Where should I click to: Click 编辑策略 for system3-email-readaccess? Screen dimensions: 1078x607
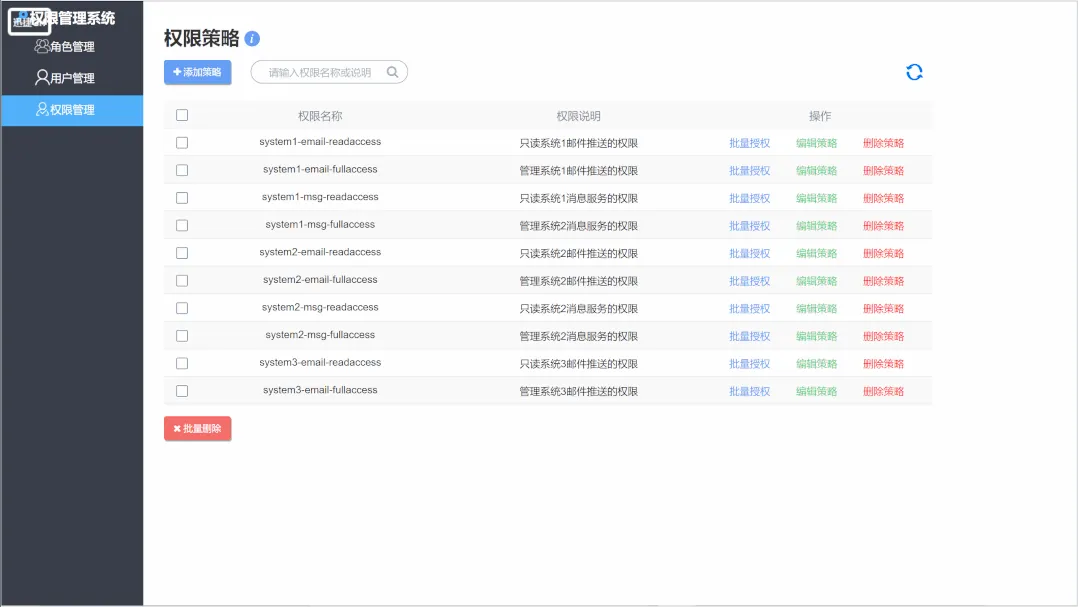(x=817, y=364)
